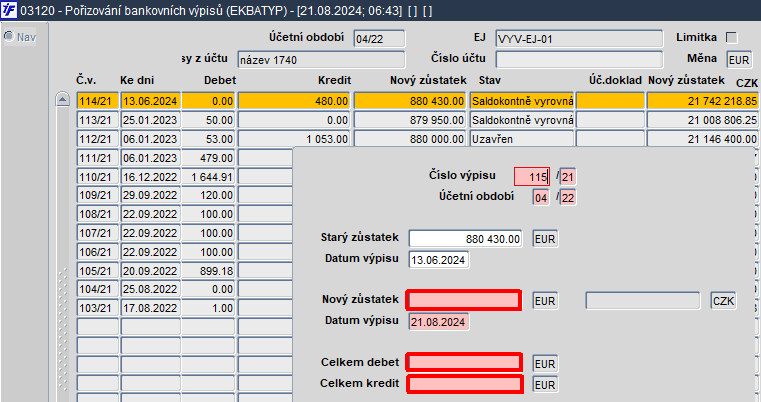This screenshot has width=761, height=402.
Task: Click date cell 16.12.2022
Action: pyautogui.click(x=150, y=177)
